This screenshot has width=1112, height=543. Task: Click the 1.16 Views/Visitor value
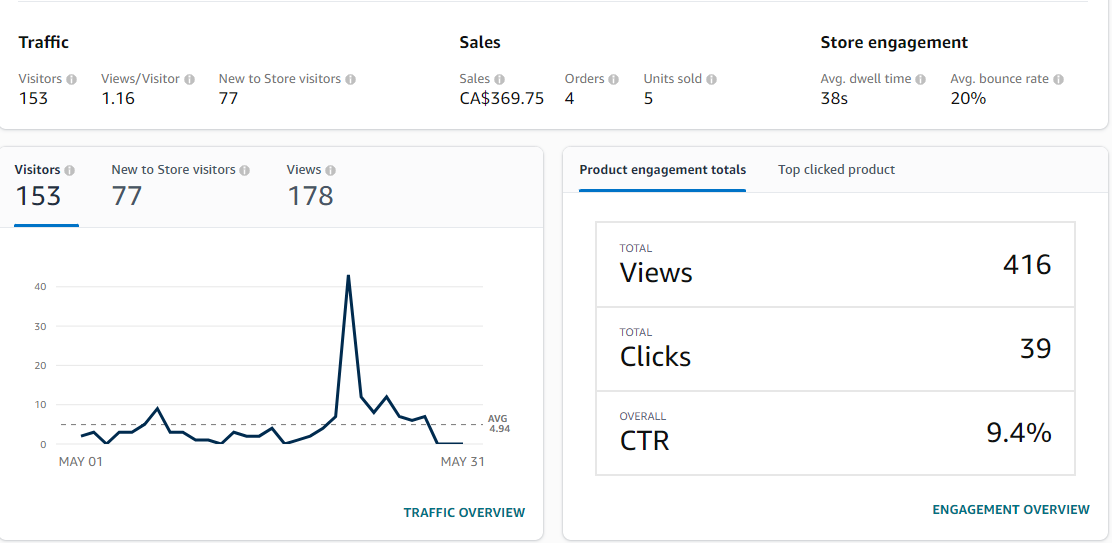[118, 99]
